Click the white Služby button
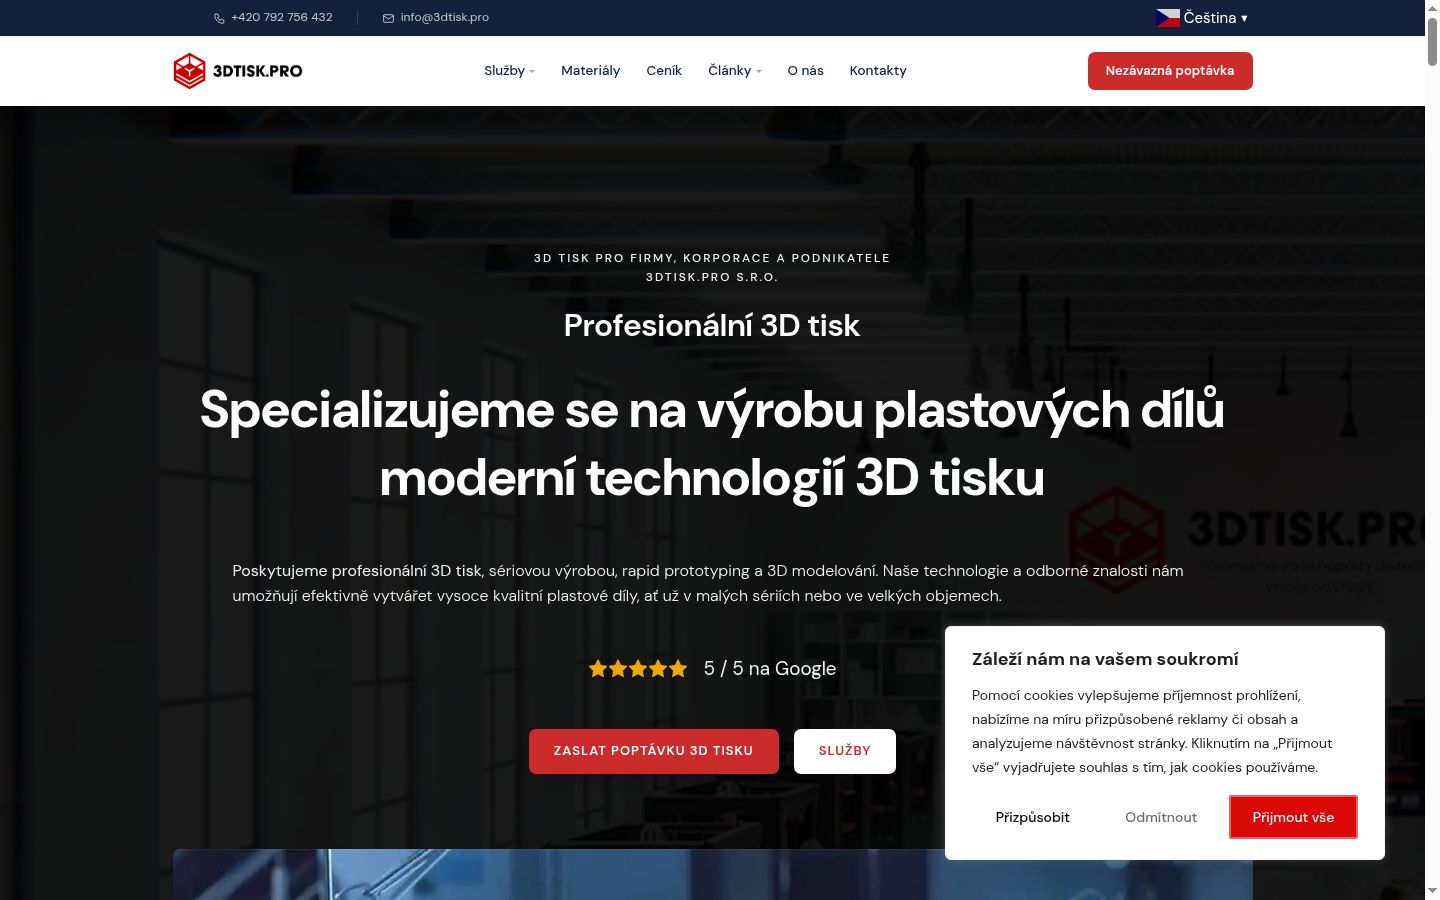This screenshot has height=900, width=1440. [845, 751]
